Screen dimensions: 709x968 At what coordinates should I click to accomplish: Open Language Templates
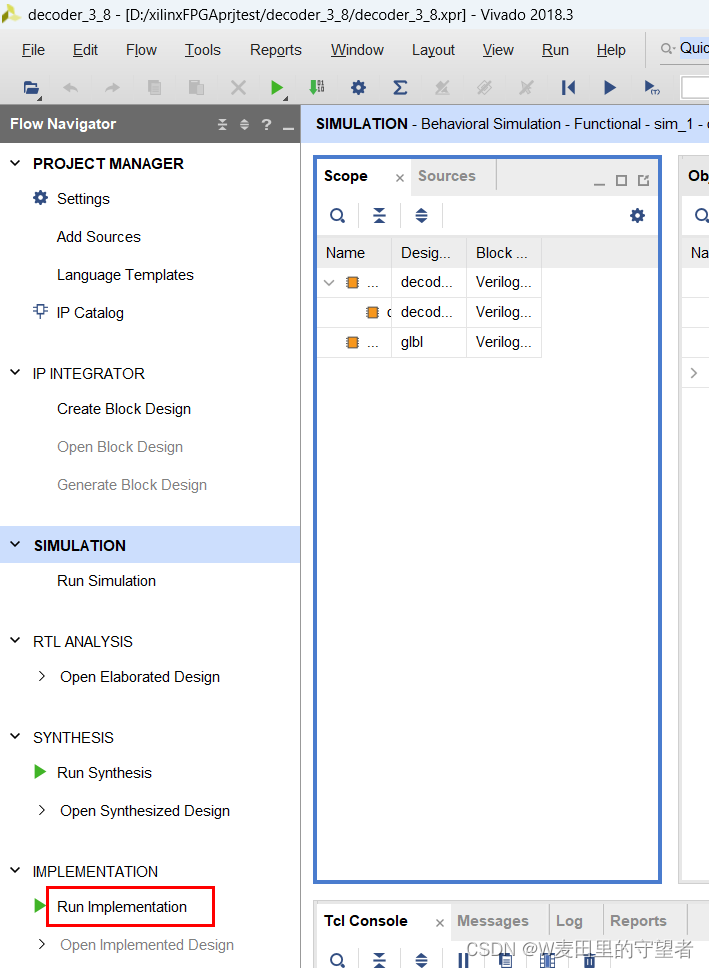pyautogui.click(x=125, y=275)
